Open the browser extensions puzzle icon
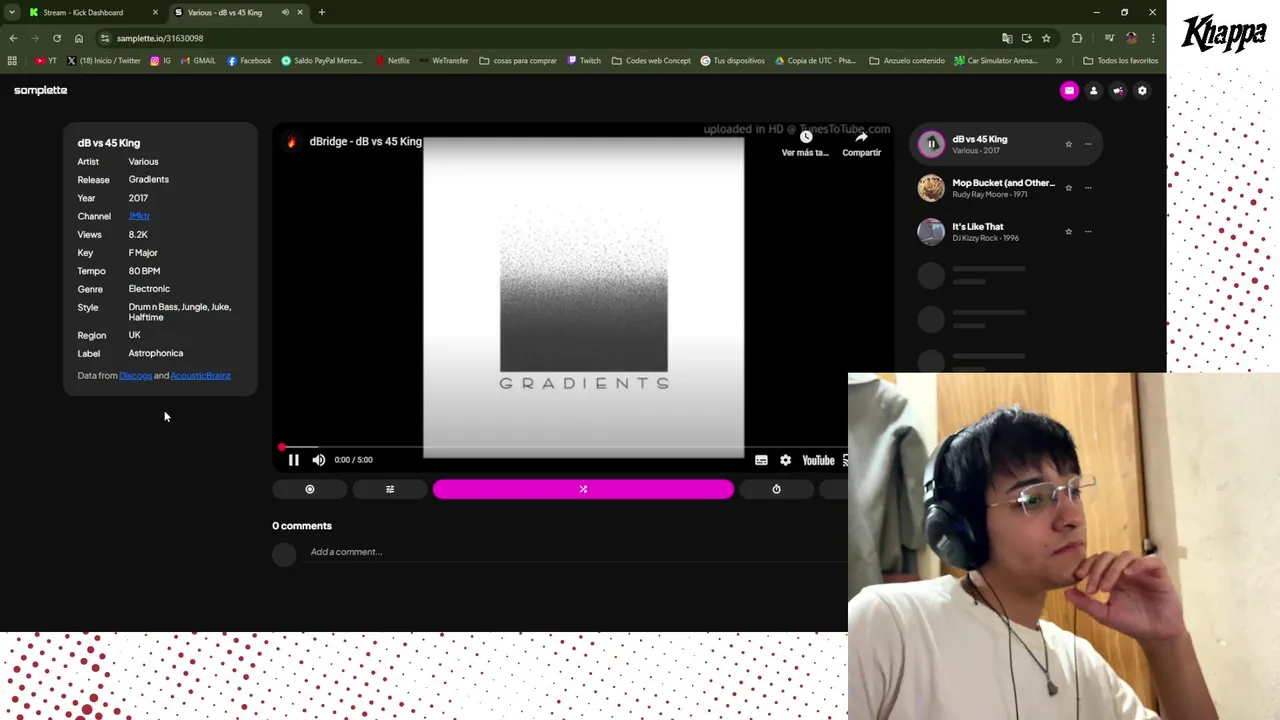 1077,38
